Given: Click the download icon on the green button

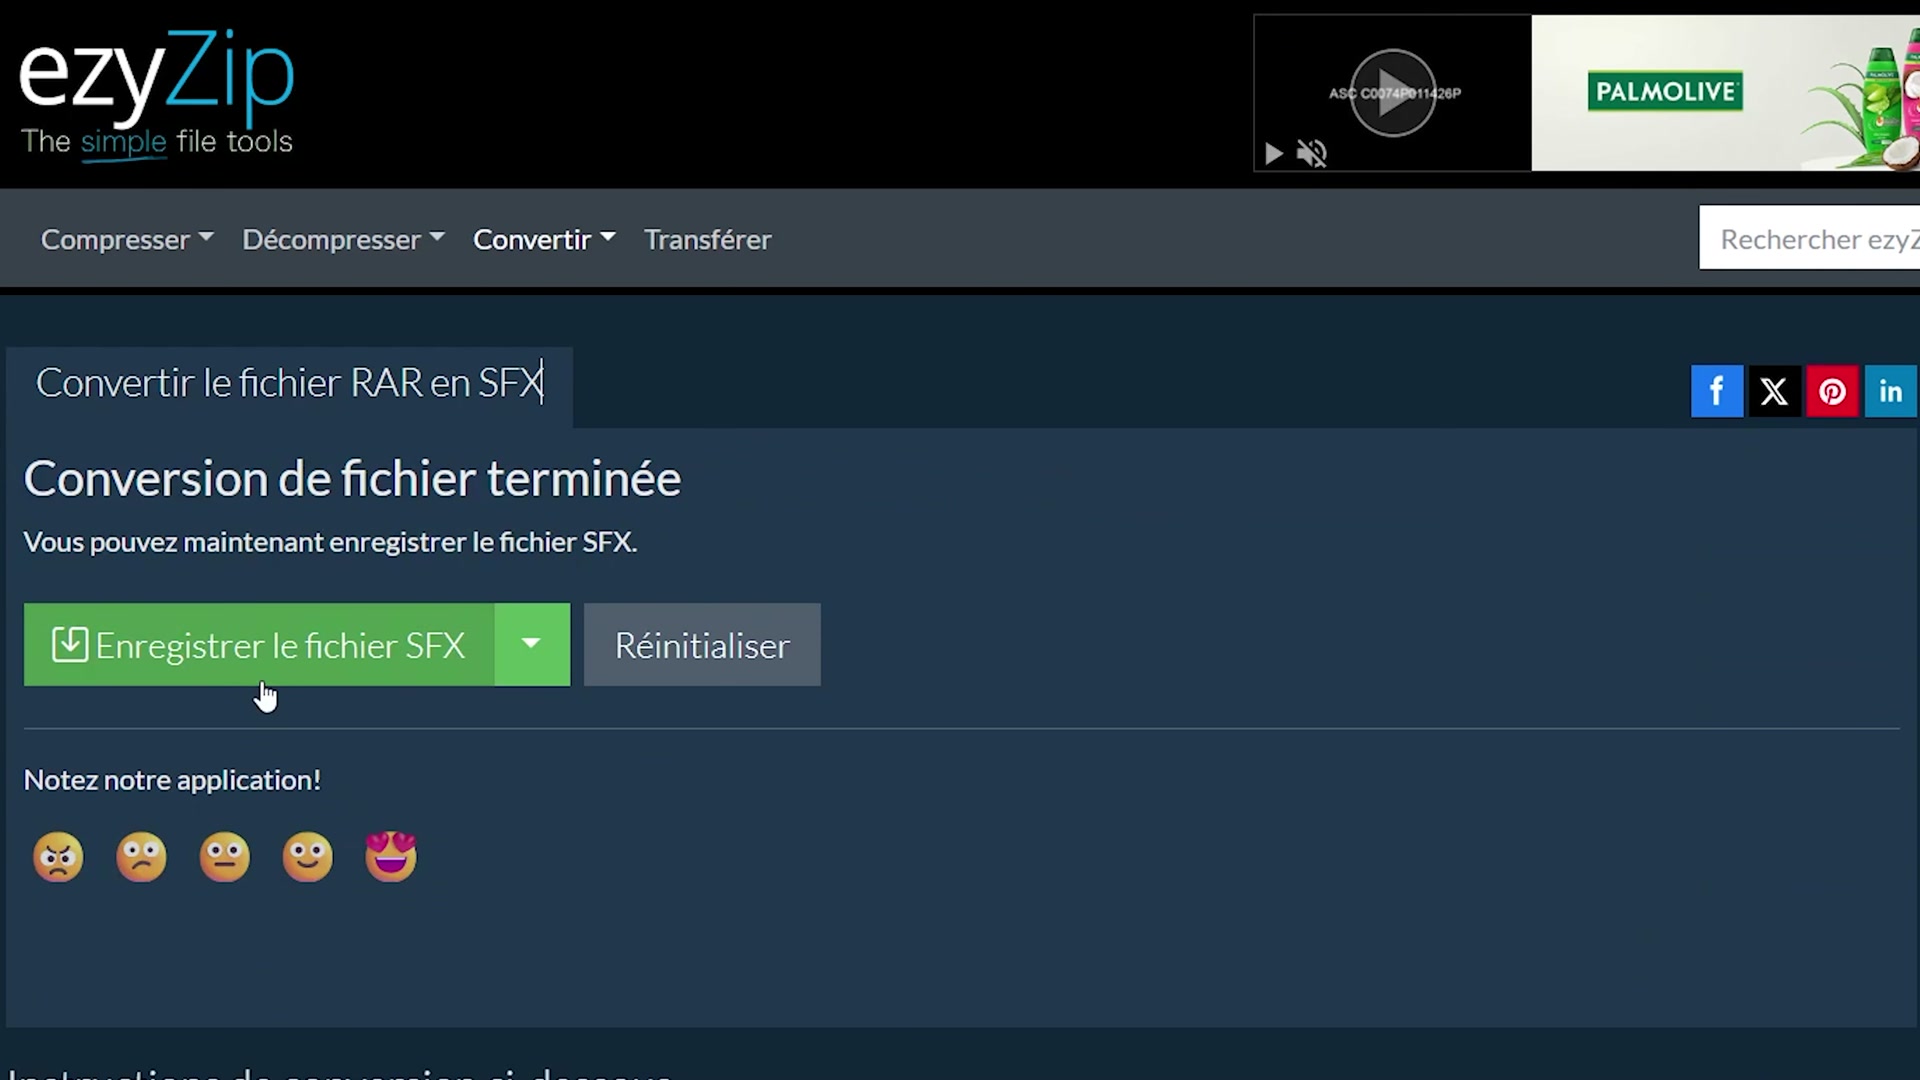Looking at the screenshot, I should 68,644.
